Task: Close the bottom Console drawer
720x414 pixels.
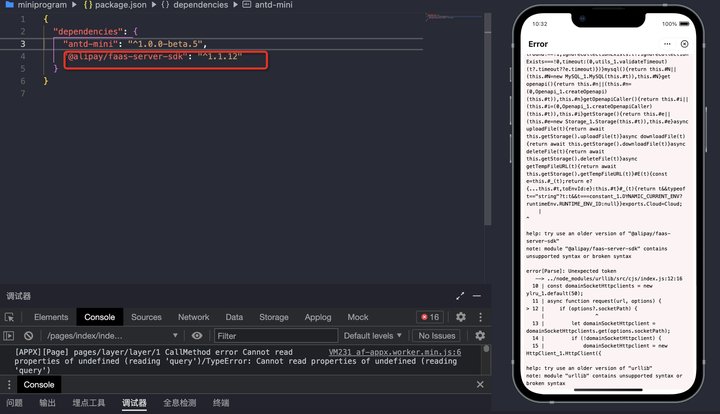Action: tap(480, 385)
